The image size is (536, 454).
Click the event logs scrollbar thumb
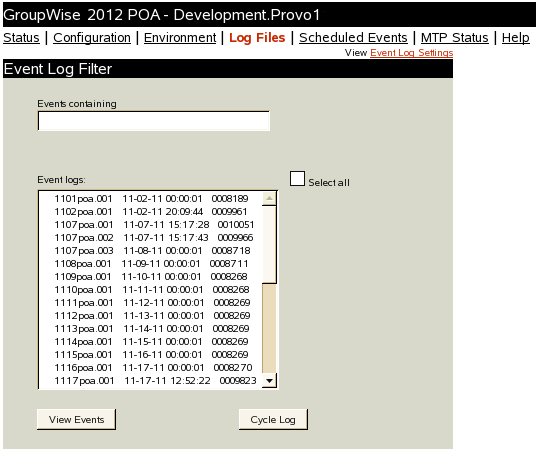coord(269,244)
